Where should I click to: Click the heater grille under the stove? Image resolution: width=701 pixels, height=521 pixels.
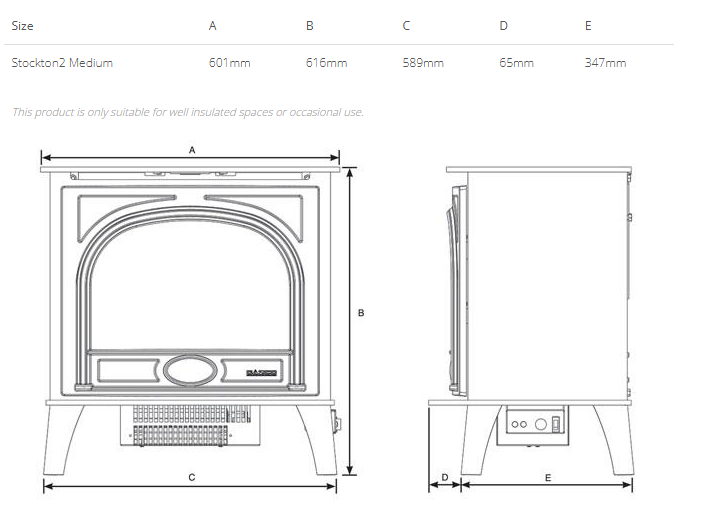[x=191, y=426]
